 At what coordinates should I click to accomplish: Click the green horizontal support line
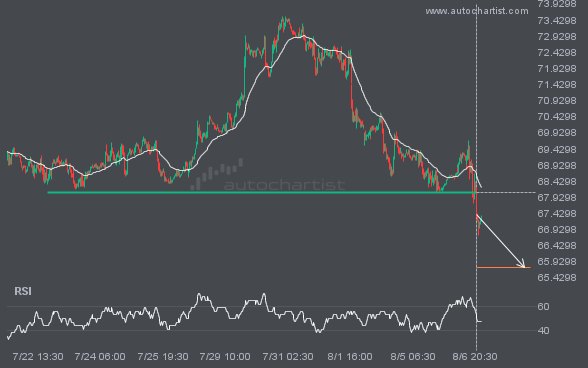(x=261, y=192)
